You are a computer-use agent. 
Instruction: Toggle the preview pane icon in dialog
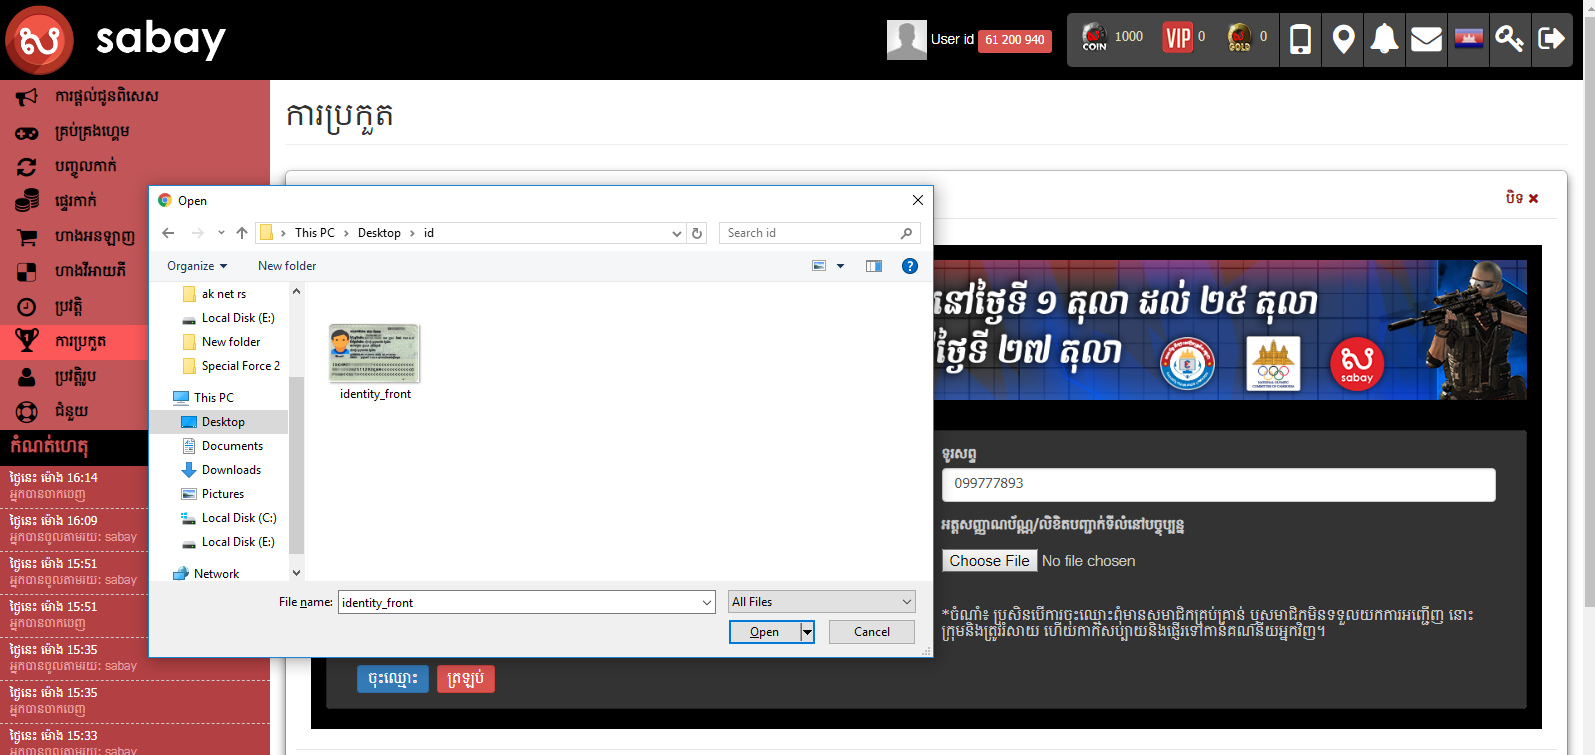point(874,266)
